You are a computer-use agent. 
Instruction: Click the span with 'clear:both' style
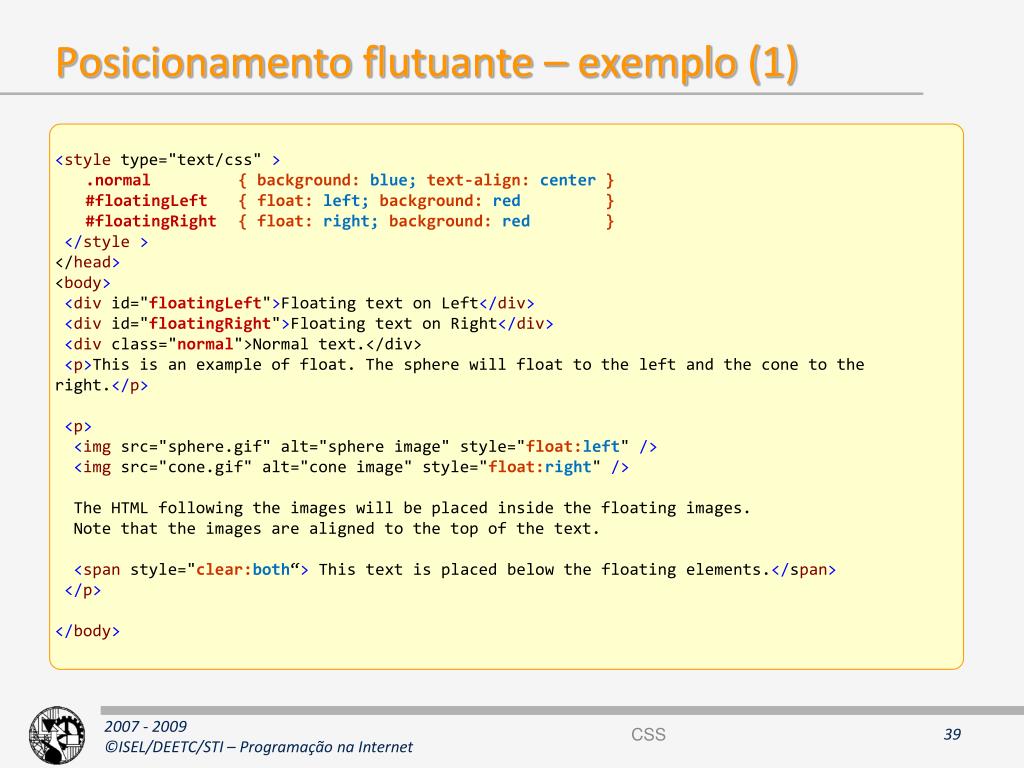tap(455, 569)
